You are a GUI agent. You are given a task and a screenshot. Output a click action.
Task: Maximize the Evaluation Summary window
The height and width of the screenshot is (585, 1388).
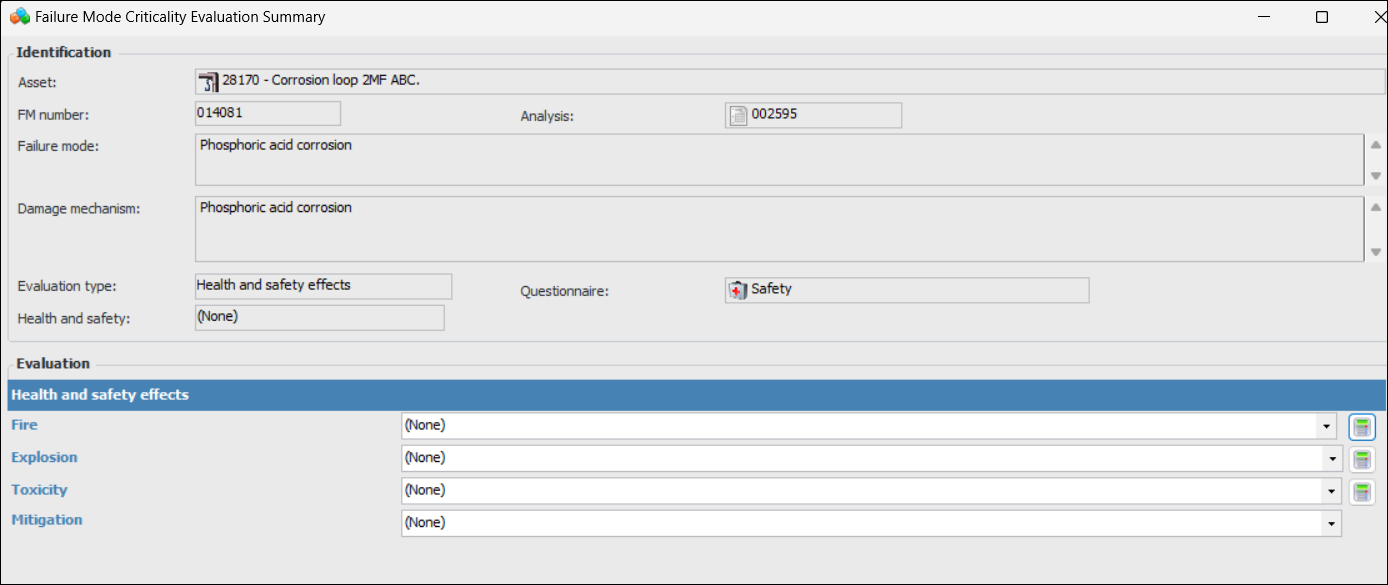(1321, 17)
